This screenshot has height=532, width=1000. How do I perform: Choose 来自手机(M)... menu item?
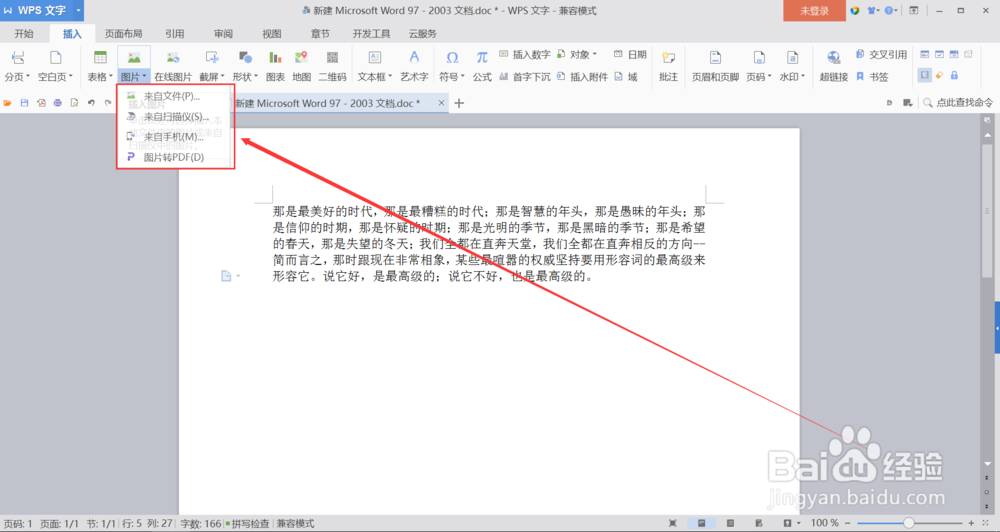[175, 137]
